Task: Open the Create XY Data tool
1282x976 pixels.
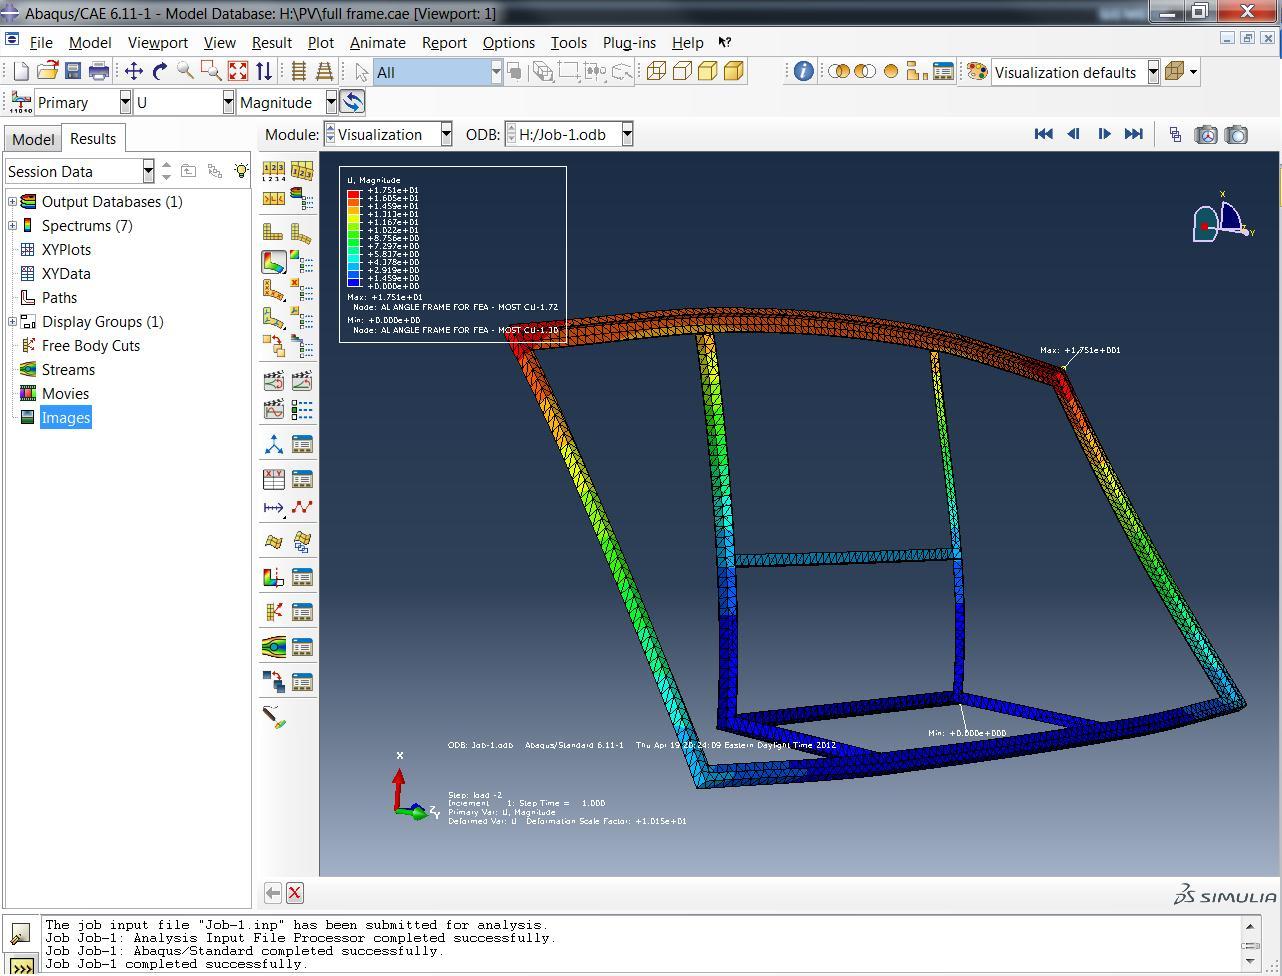Action: (x=273, y=479)
